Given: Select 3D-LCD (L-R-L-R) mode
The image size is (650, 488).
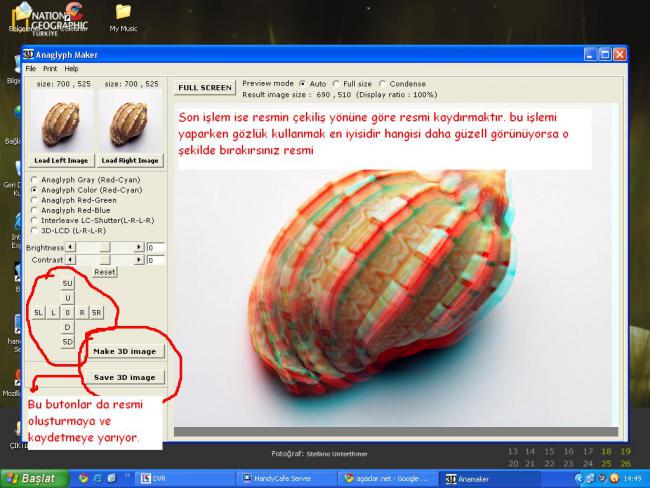Looking at the screenshot, I should pos(34,231).
